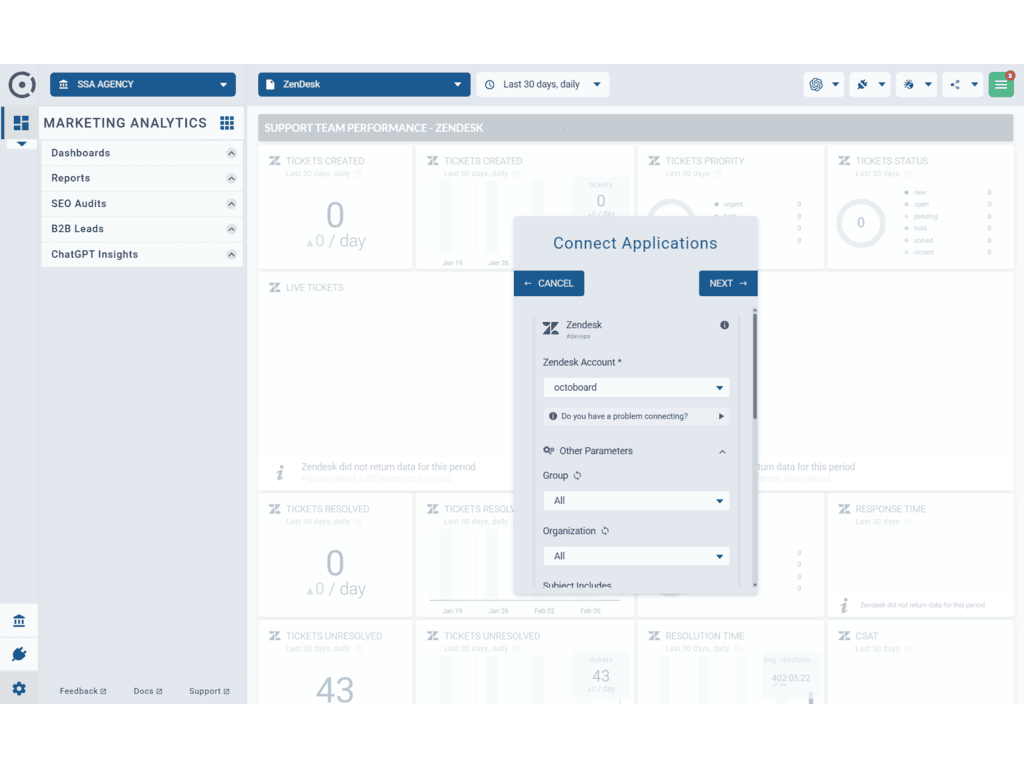The image size is (1024, 768).
Task: Click the bank icon in bottom-left sidebar
Action: pos(19,621)
